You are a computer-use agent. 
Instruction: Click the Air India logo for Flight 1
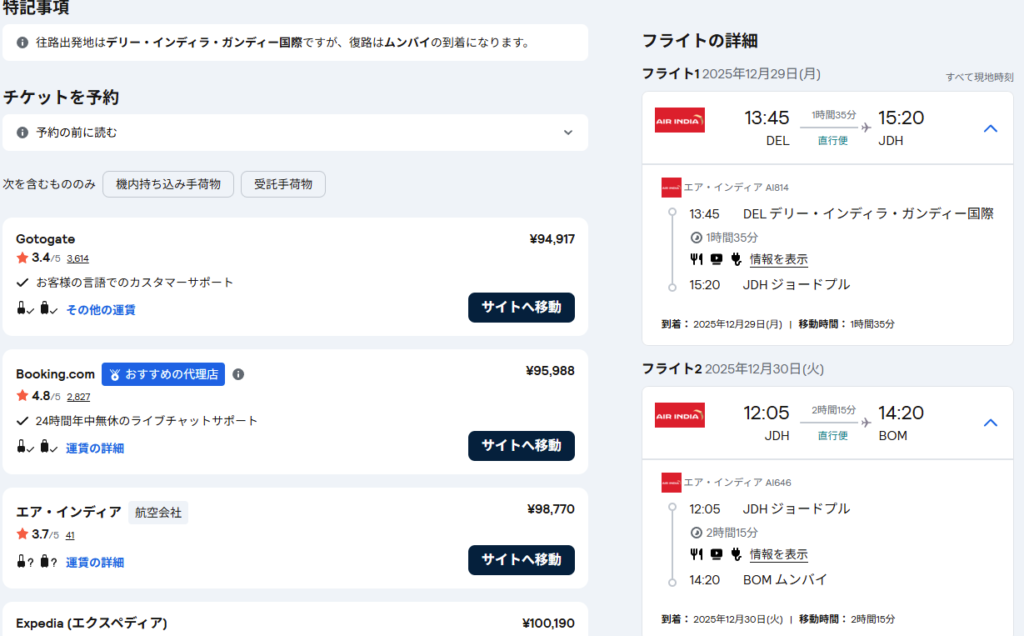coord(680,120)
